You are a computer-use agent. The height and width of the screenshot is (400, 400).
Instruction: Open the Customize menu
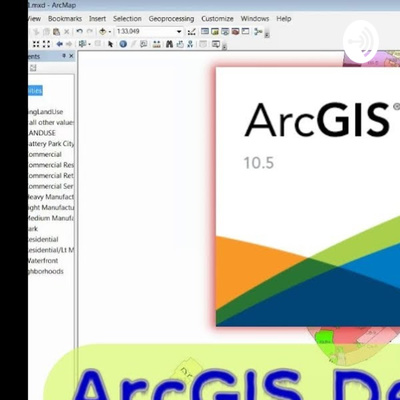(217, 19)
